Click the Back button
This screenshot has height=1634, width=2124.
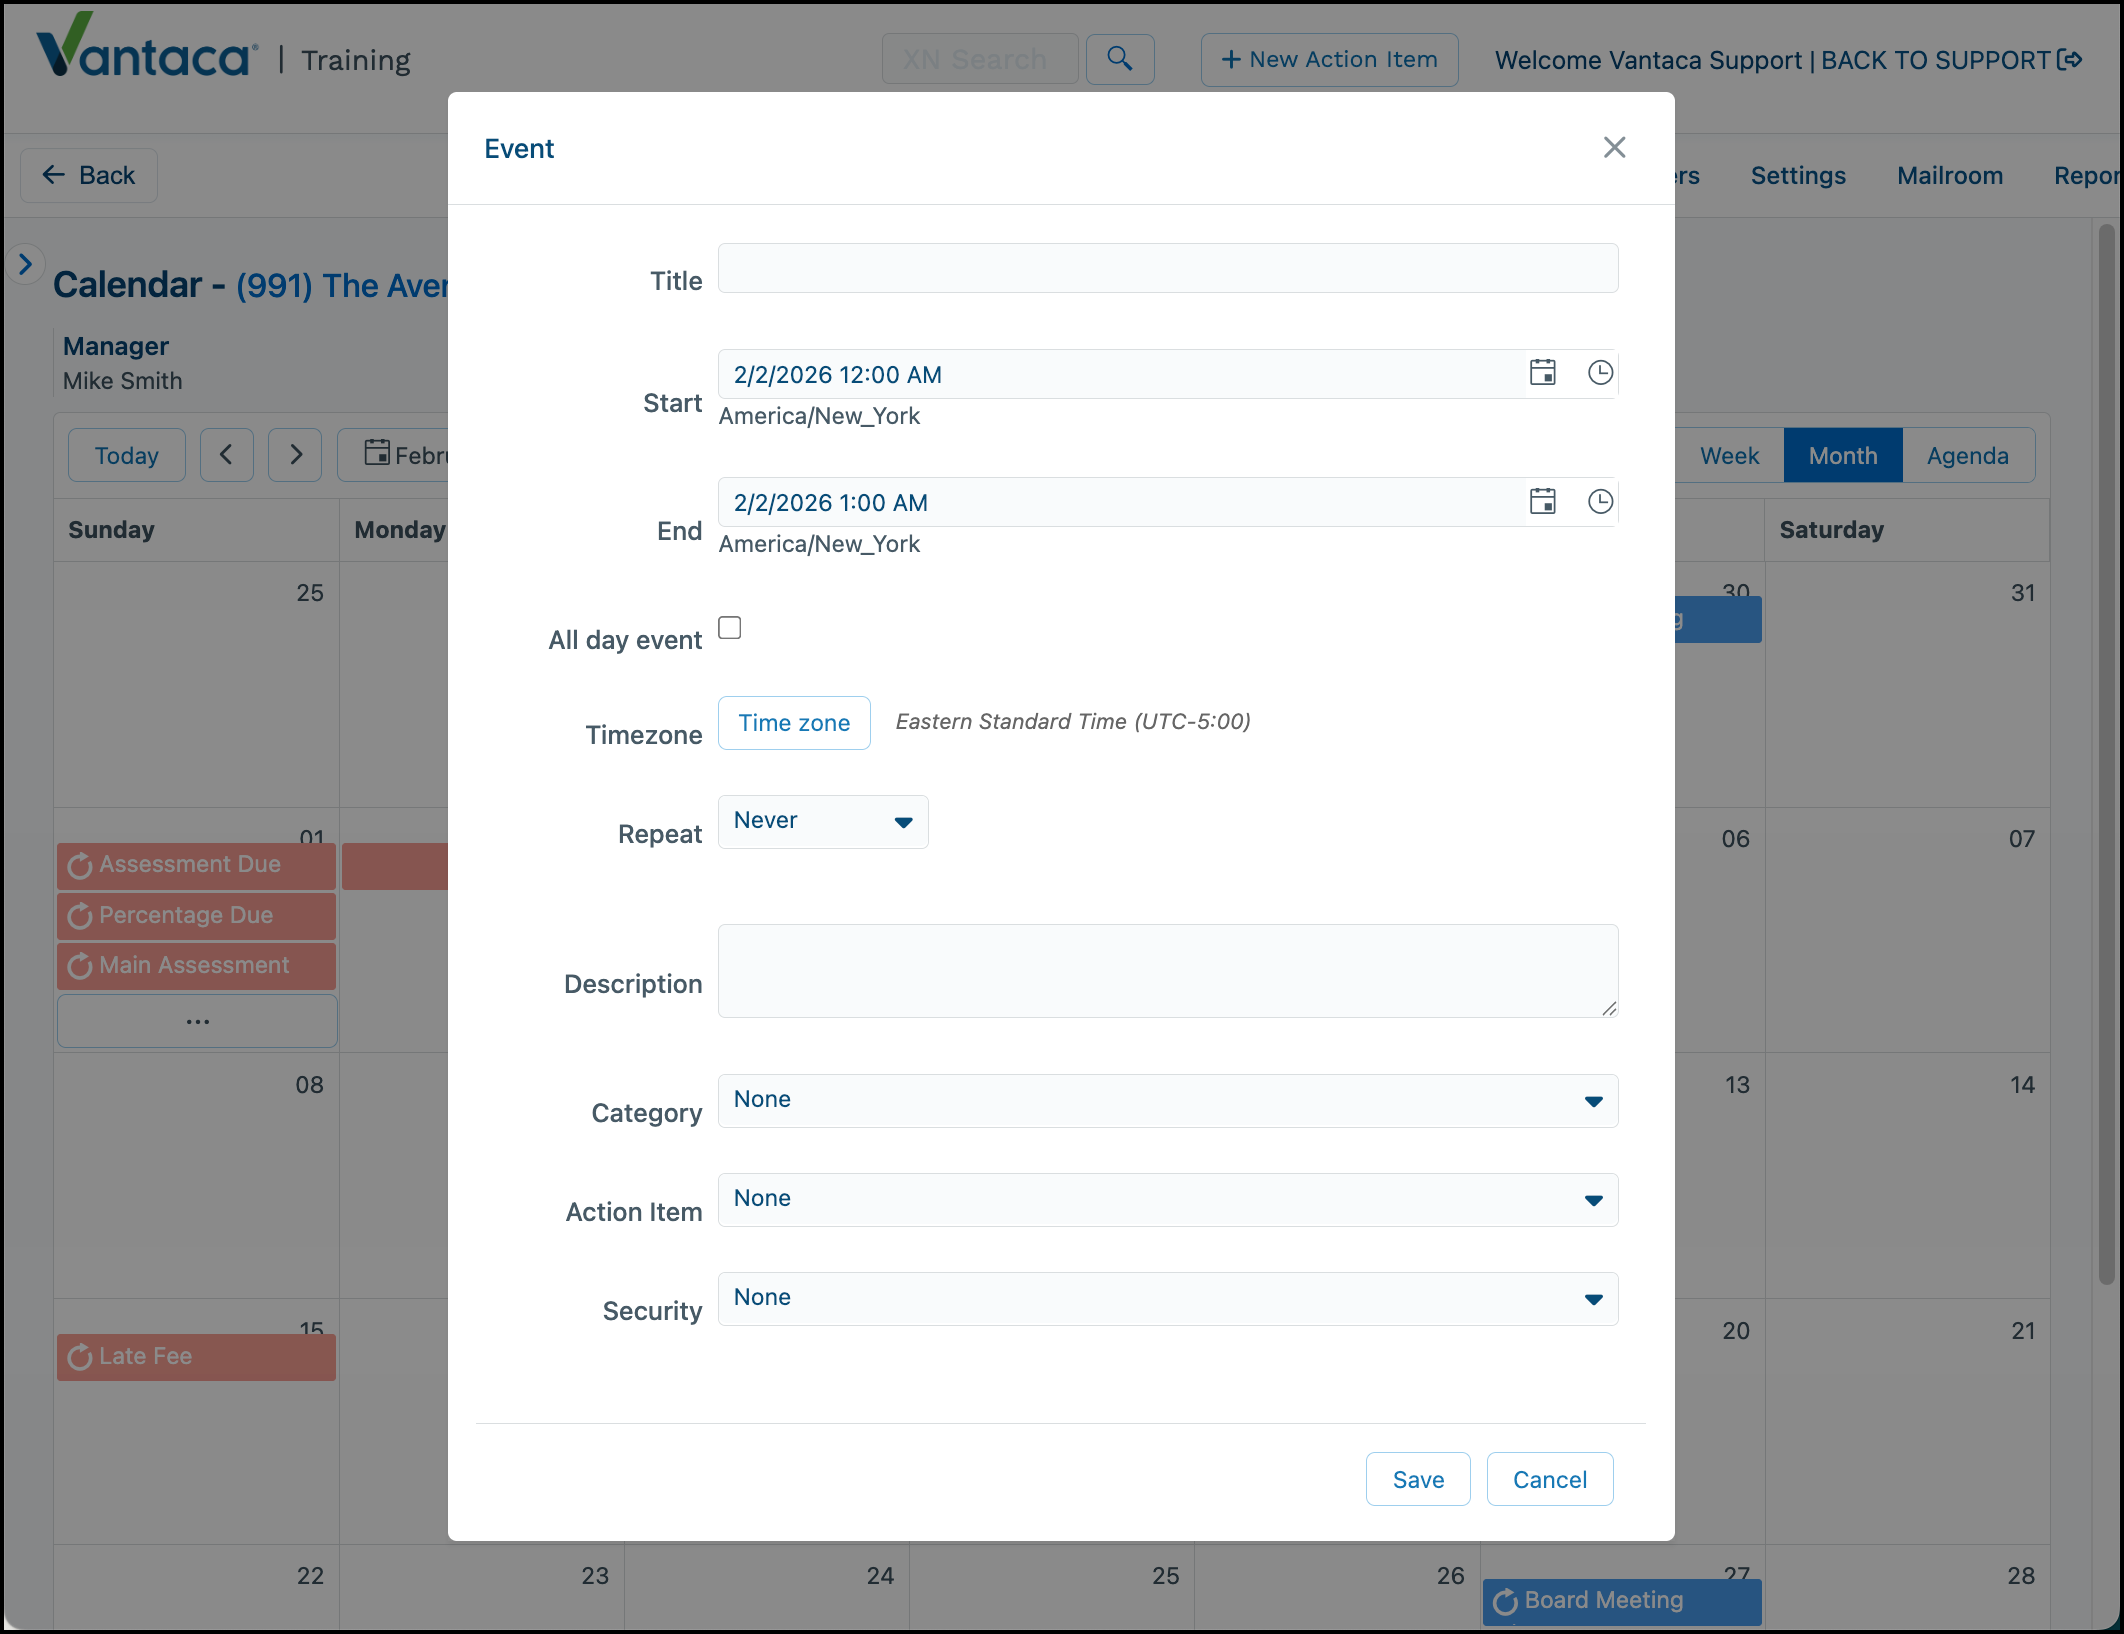89,175
